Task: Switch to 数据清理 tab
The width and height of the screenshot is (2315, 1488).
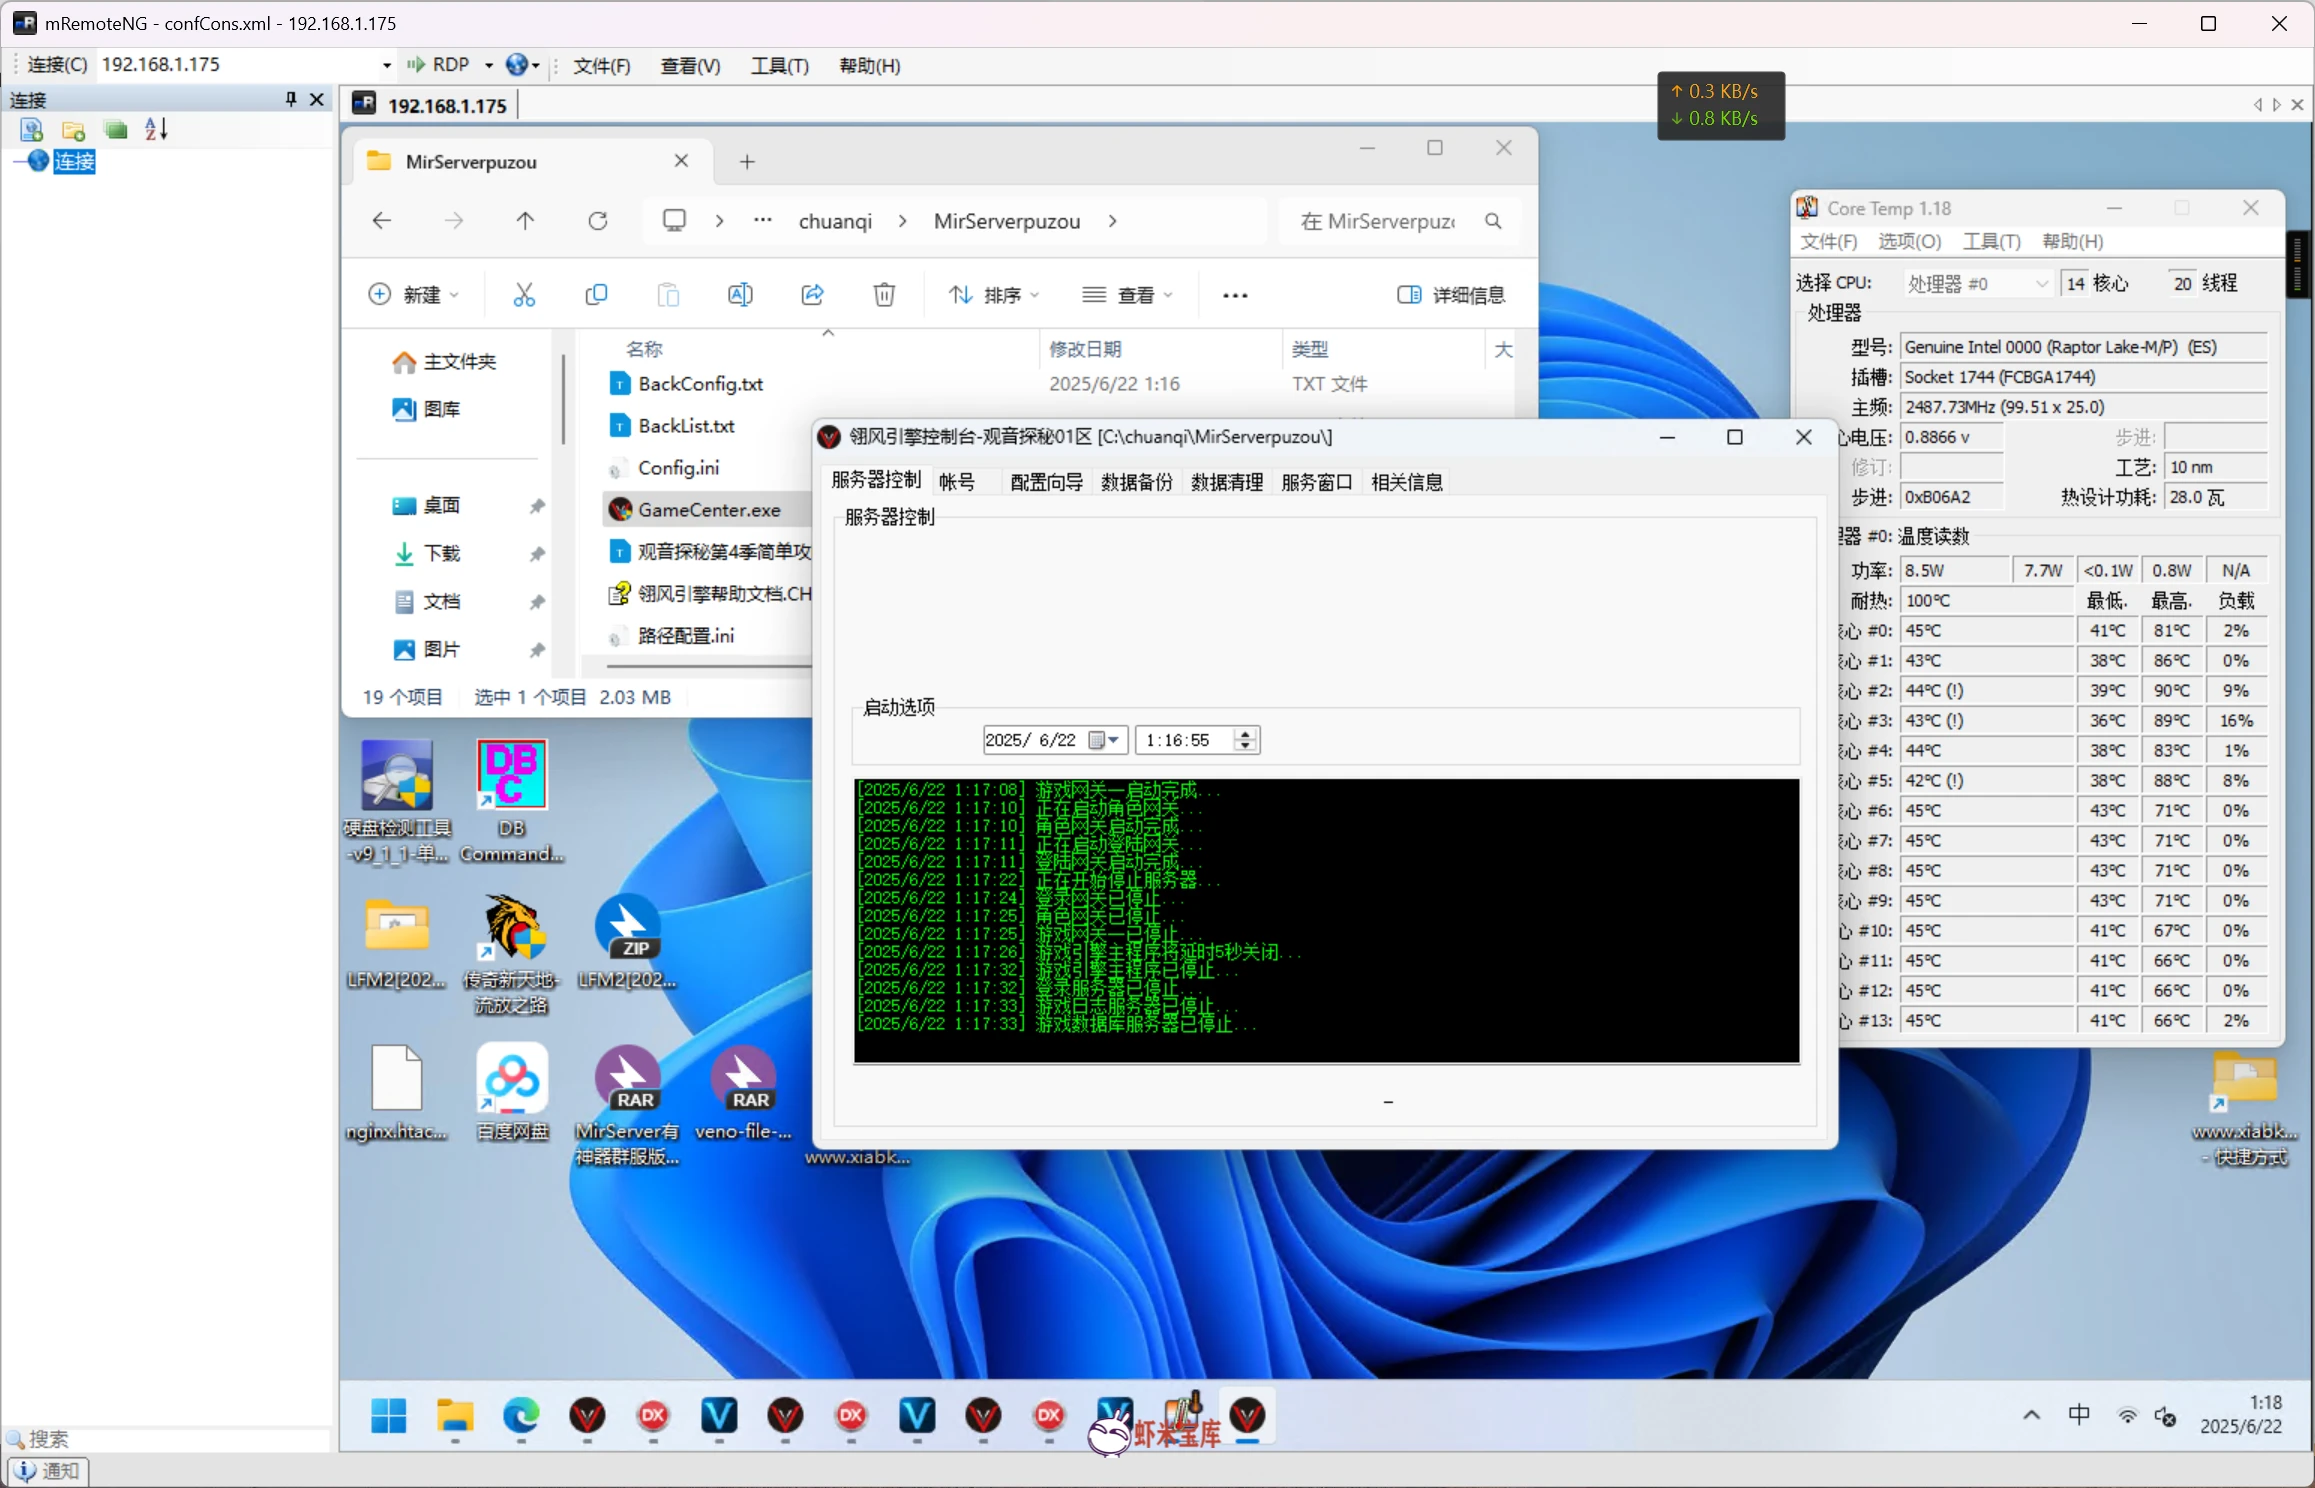Action: click(1226, 482)
